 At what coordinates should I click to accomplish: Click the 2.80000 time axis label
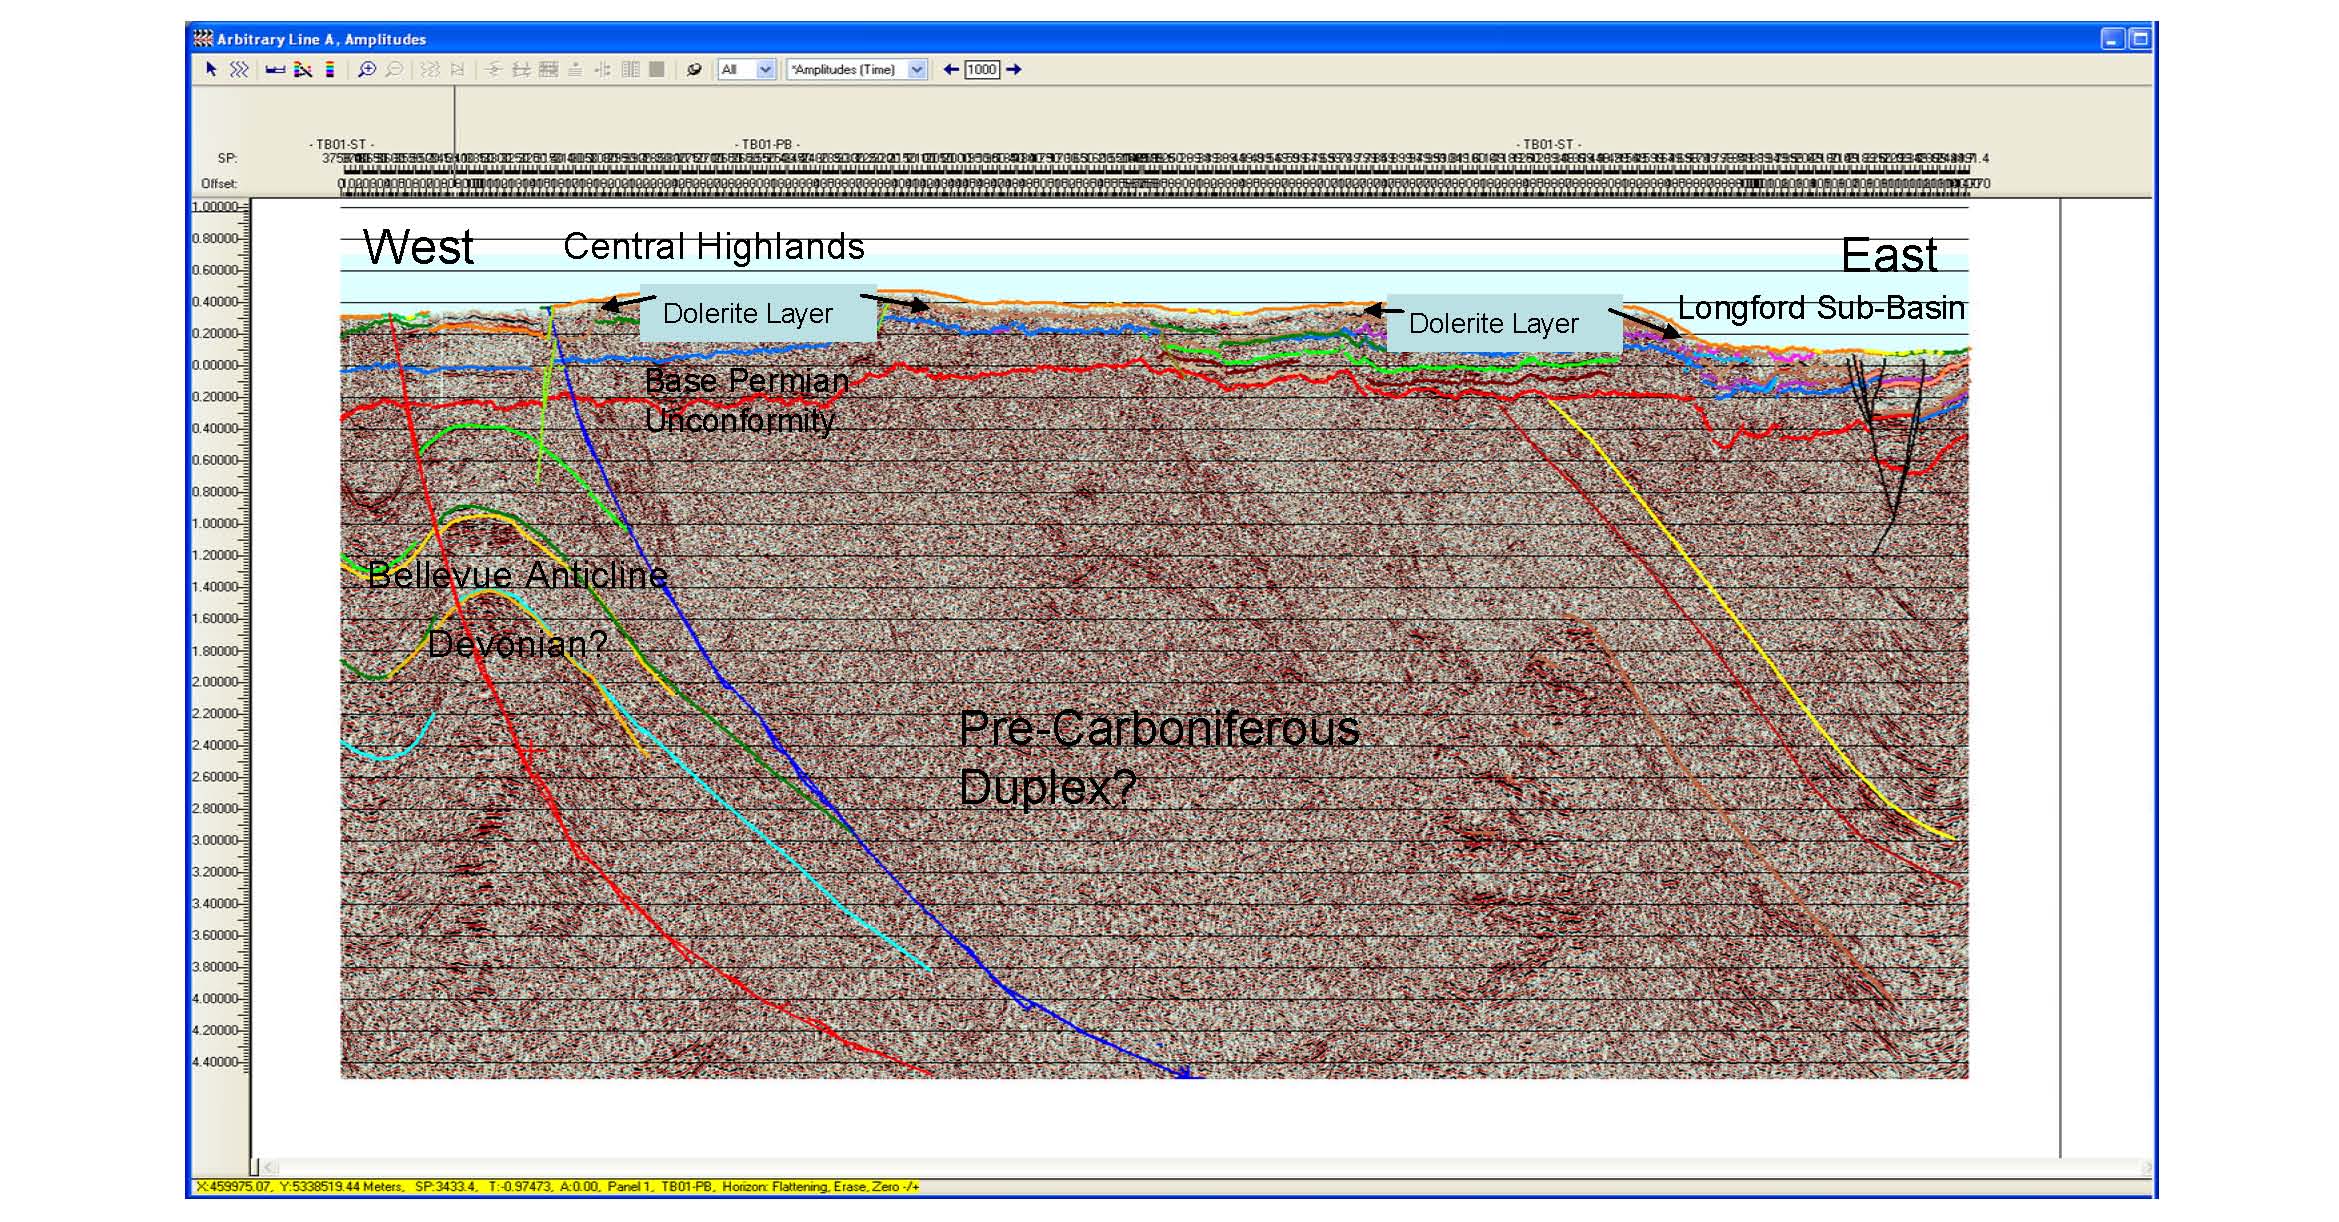pyautogui.click(x=215, y=808)
